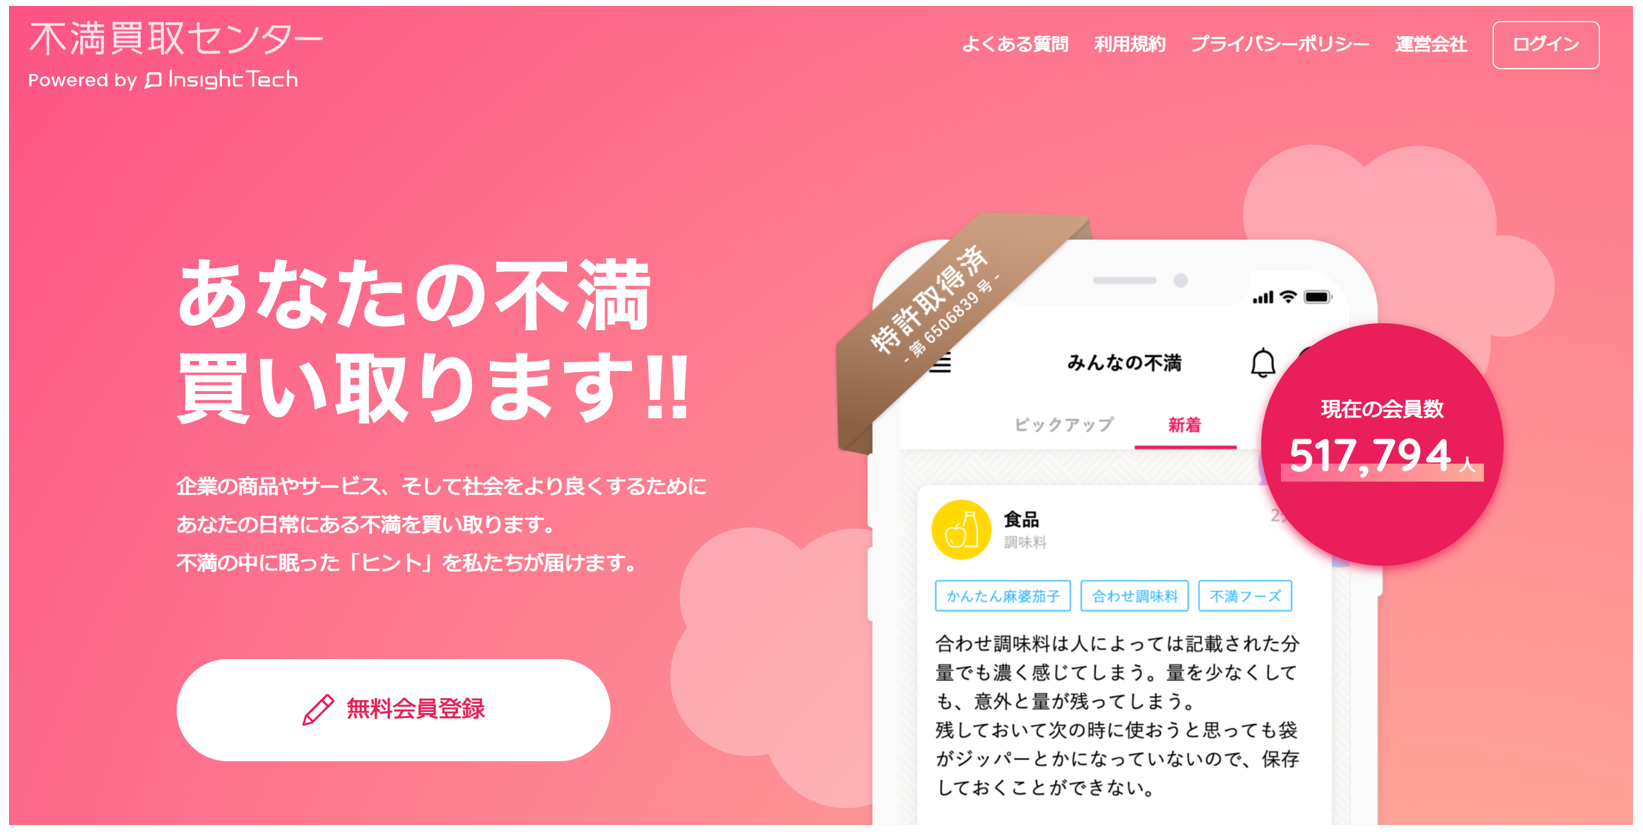Click the yellow food category icon
Screen dimensions: 1643x836
click(x=961, y=529)
